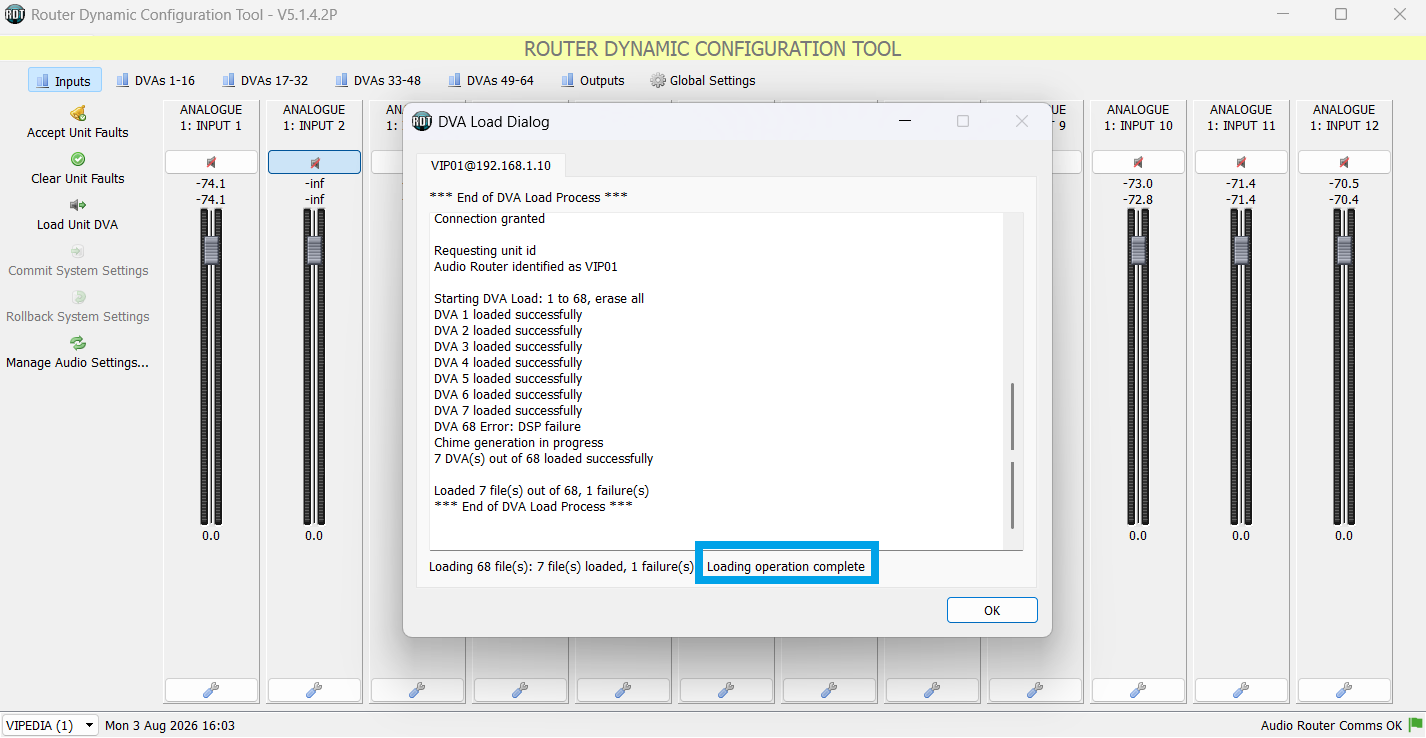Click 'Starting DVA Load: 1 to 68, erase all'

point(539,299)
